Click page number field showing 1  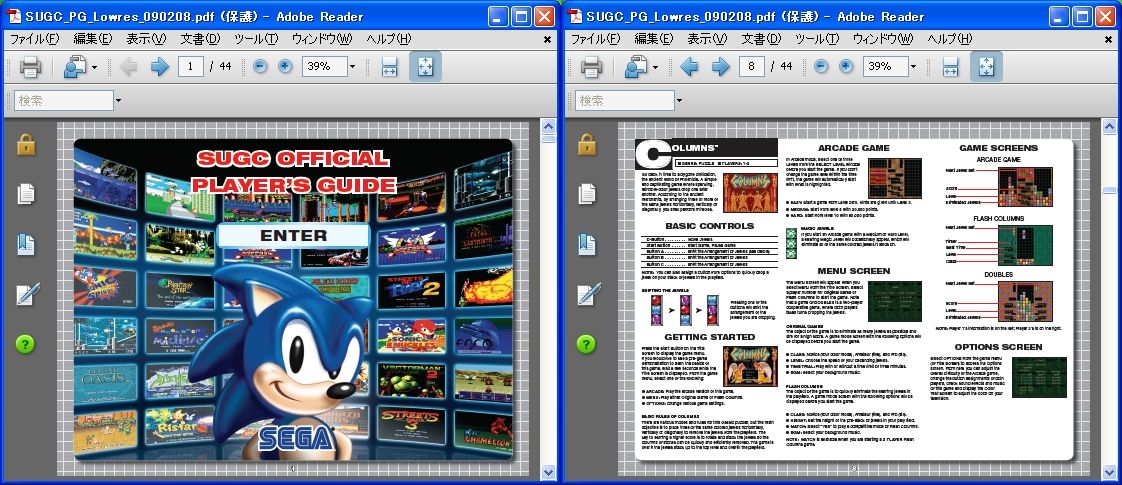tap(190, 67)
